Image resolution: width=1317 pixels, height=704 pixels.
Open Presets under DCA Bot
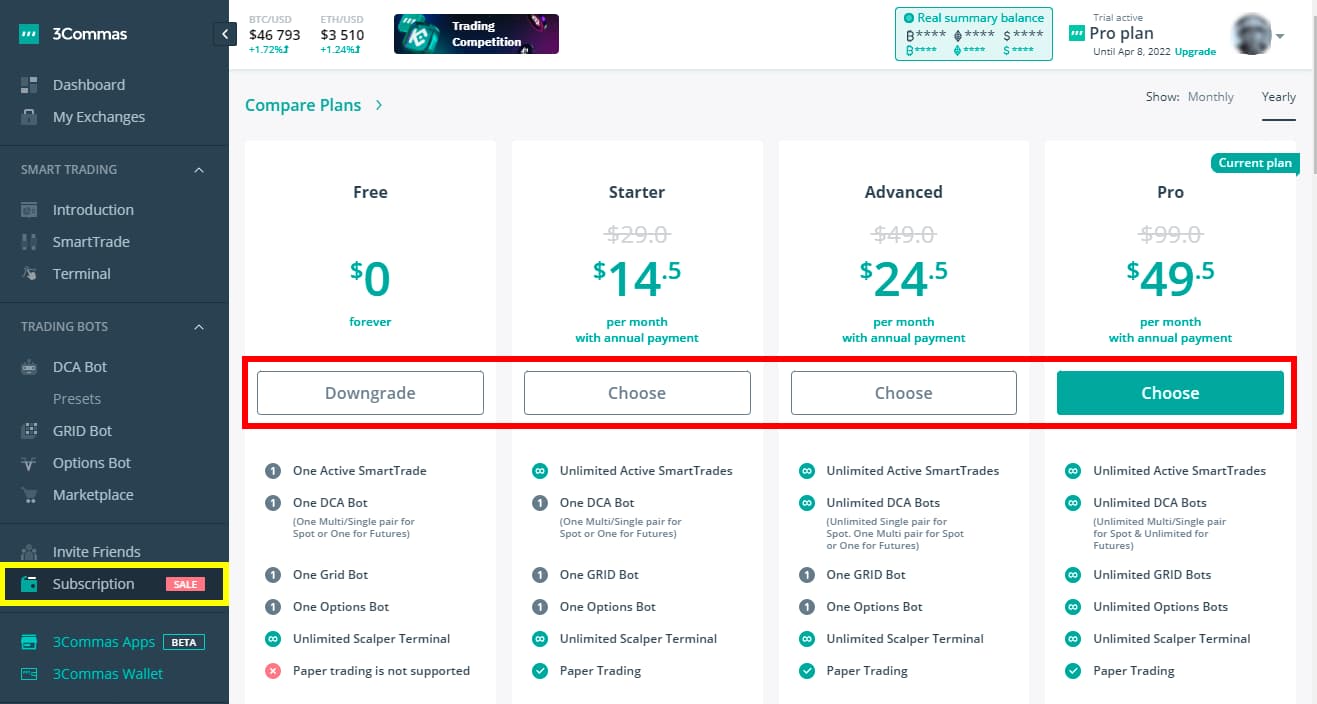tap(77, 399)
